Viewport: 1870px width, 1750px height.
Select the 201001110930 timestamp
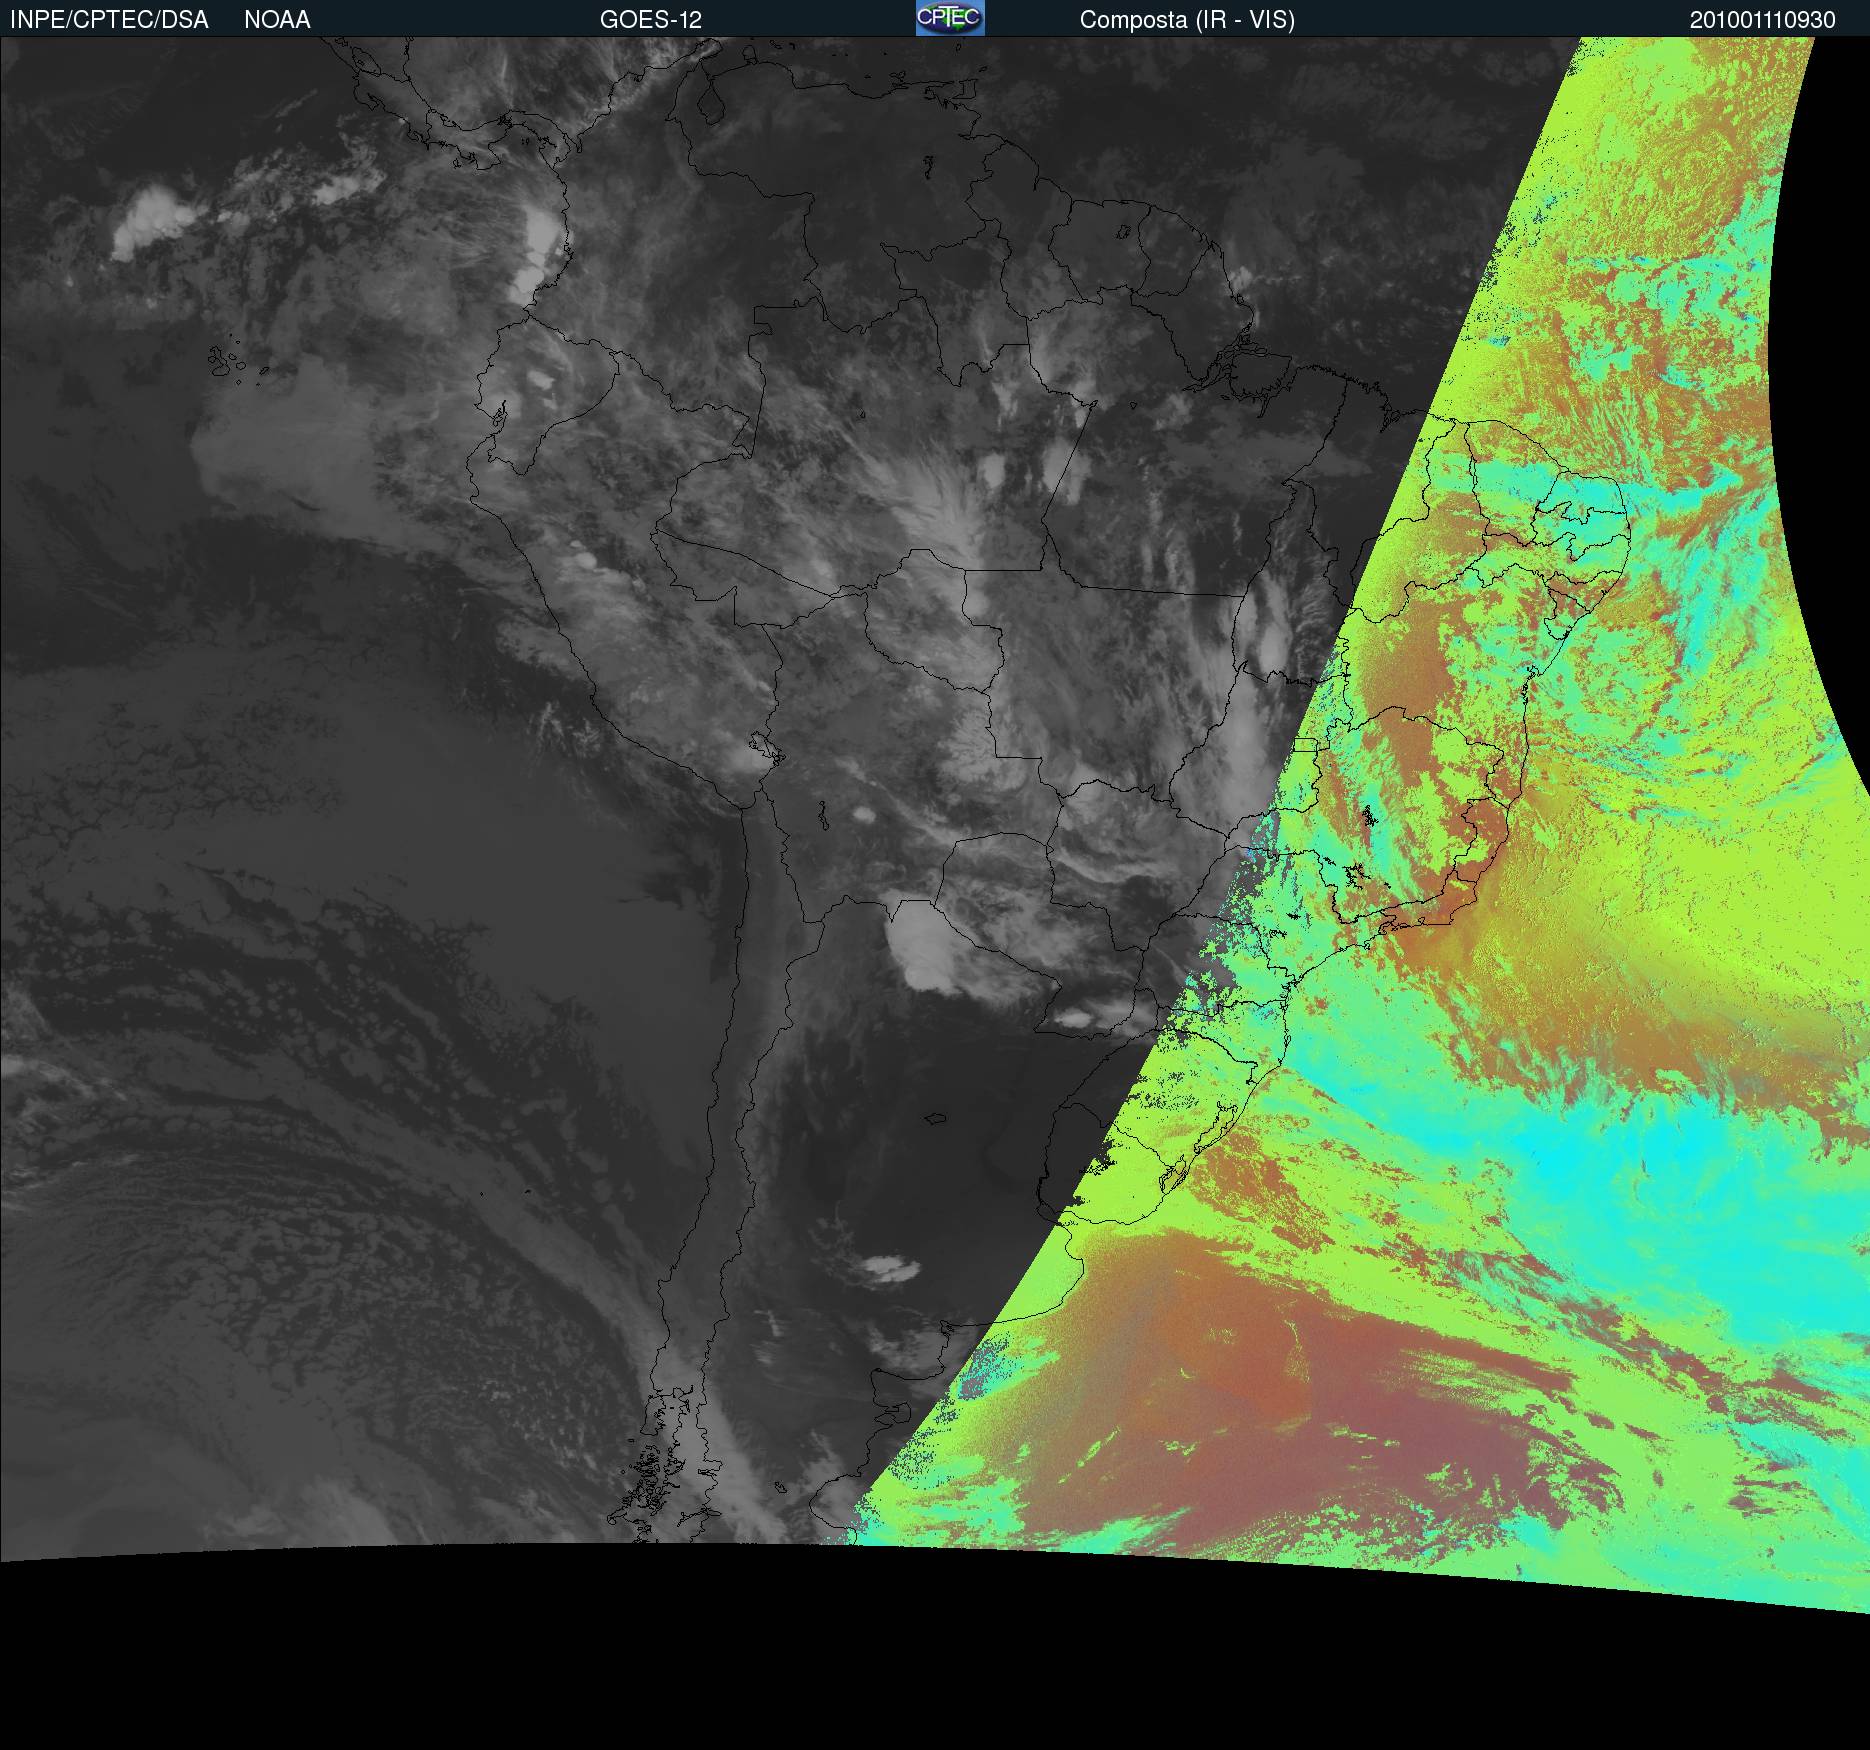[1763, 20]
